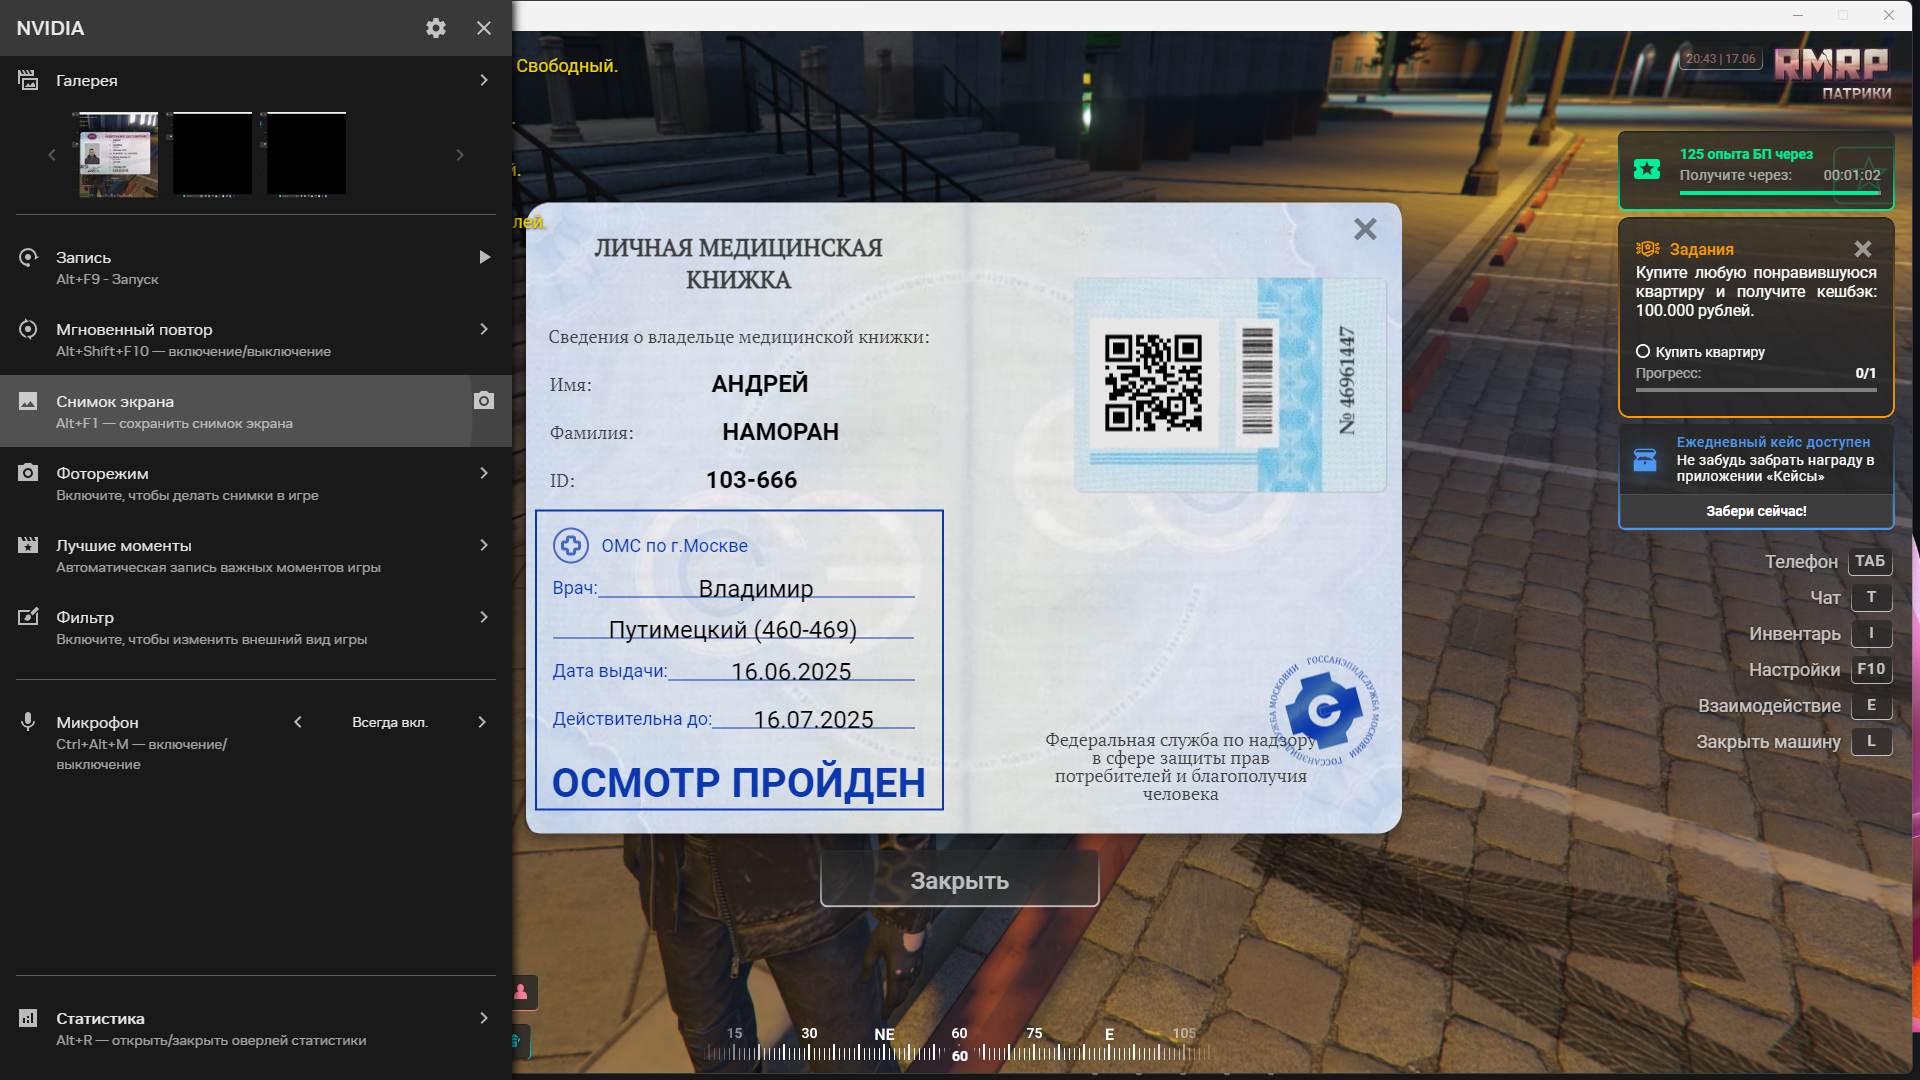Click the Закрыть машину L key hint
Viewport: 1920px width, 1080px height.
click(x=1871, y=741)
